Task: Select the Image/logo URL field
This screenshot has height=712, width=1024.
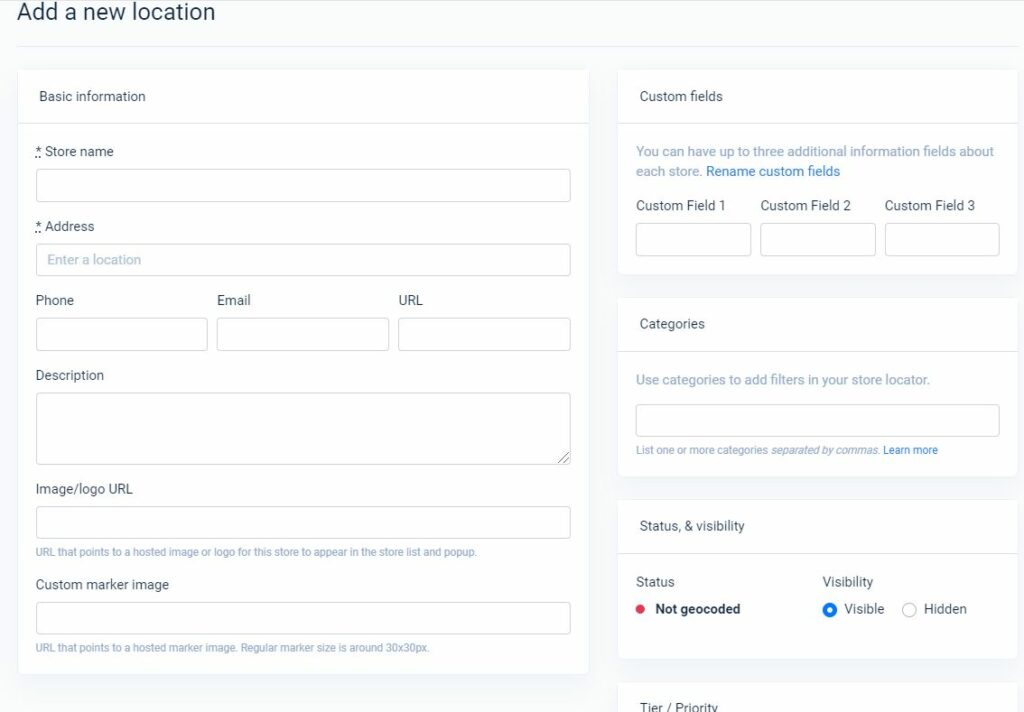Action: coord(302,522)
